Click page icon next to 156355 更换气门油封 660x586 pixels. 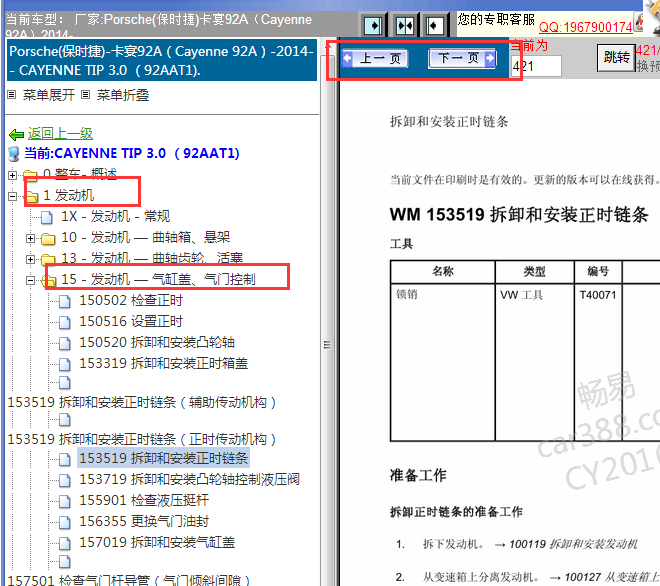point(64,522)
